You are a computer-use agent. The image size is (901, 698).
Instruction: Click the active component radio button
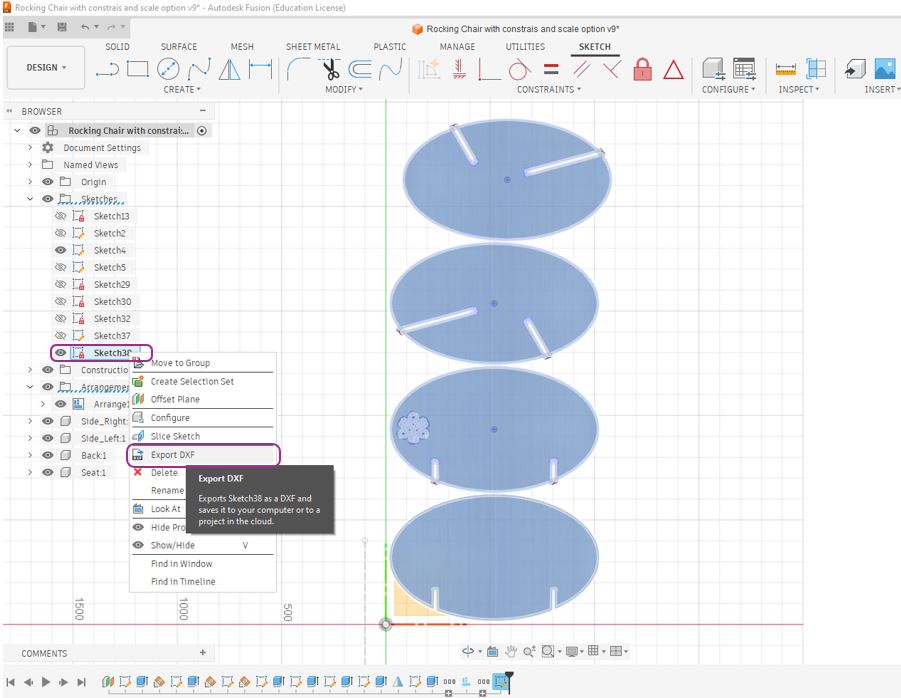pos(202,131)
